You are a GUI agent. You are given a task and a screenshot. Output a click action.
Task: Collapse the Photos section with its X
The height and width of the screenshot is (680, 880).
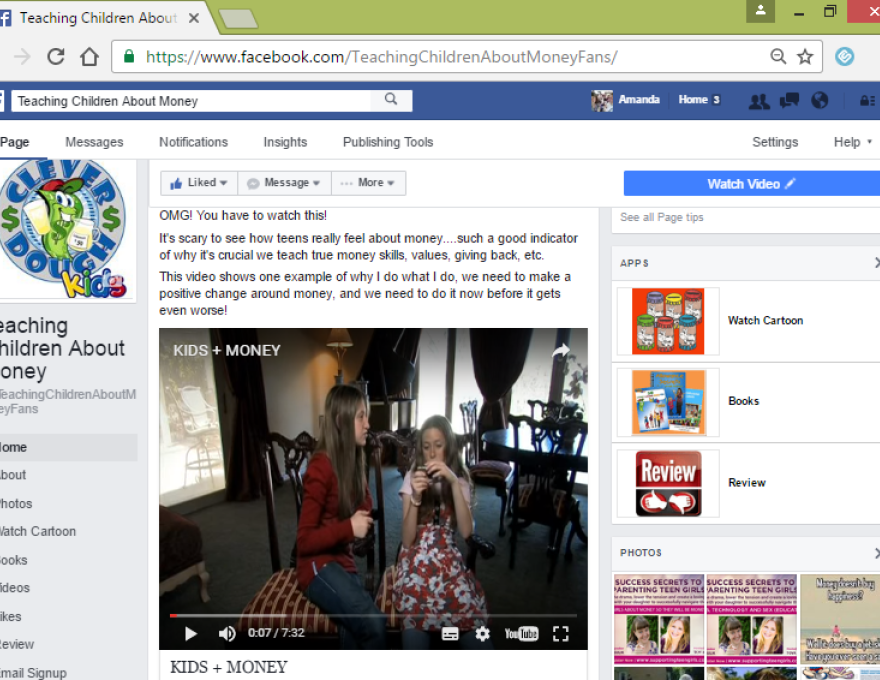coord(877,553)
